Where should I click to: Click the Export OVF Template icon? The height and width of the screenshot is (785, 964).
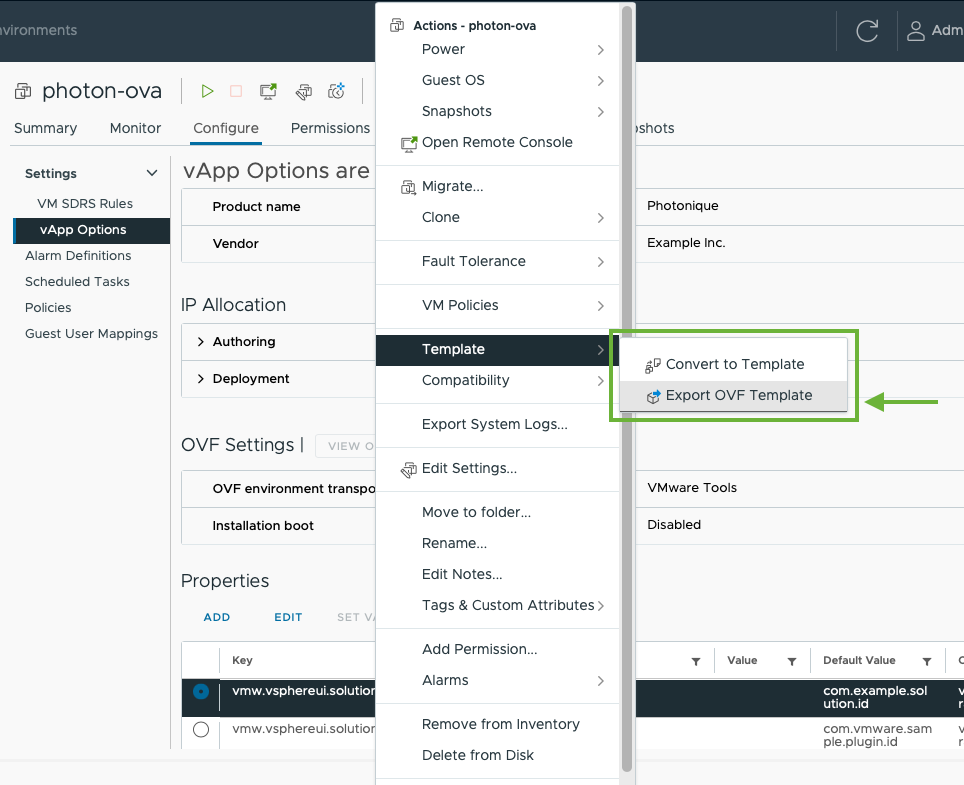pyautogui.click(x=654, y=396)
